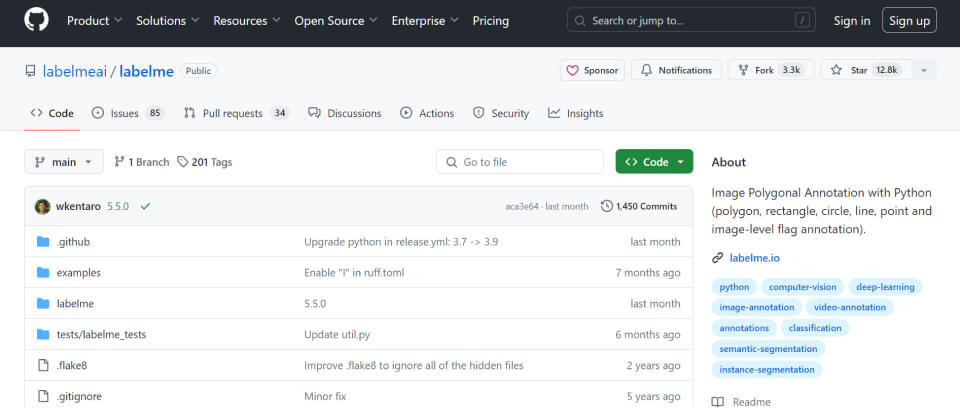
Task: Switch to the Issues tab
Action: [128, 113]
